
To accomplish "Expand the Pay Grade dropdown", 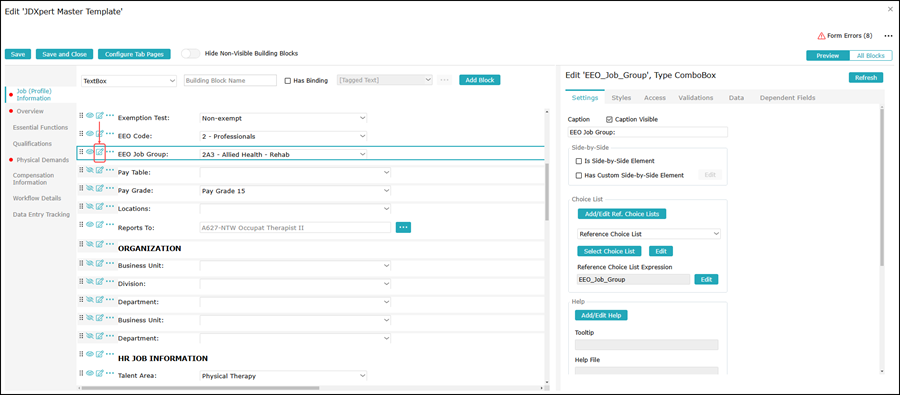I will [386, 191].
